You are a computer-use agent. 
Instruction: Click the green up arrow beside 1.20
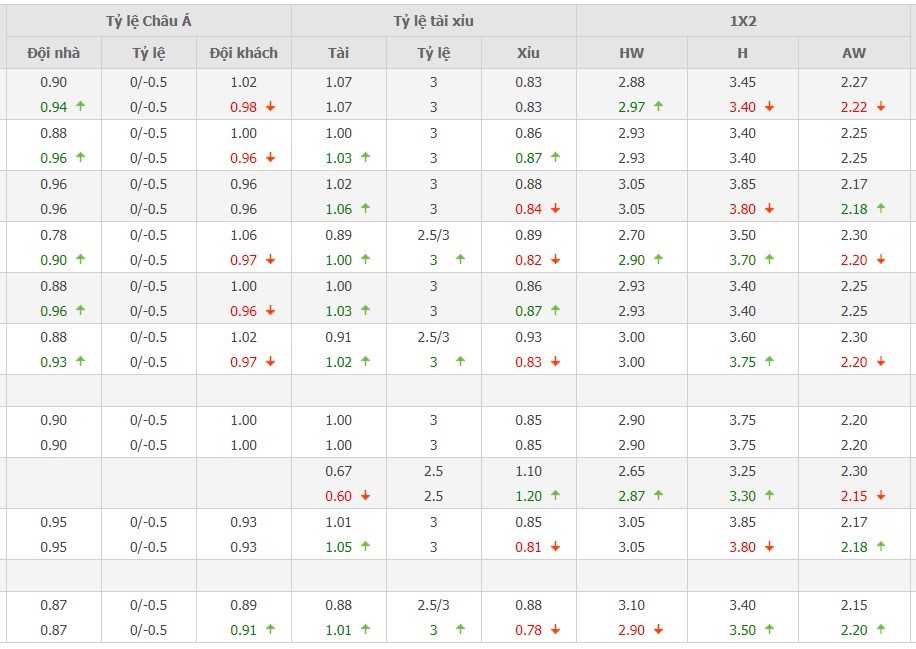555,496
